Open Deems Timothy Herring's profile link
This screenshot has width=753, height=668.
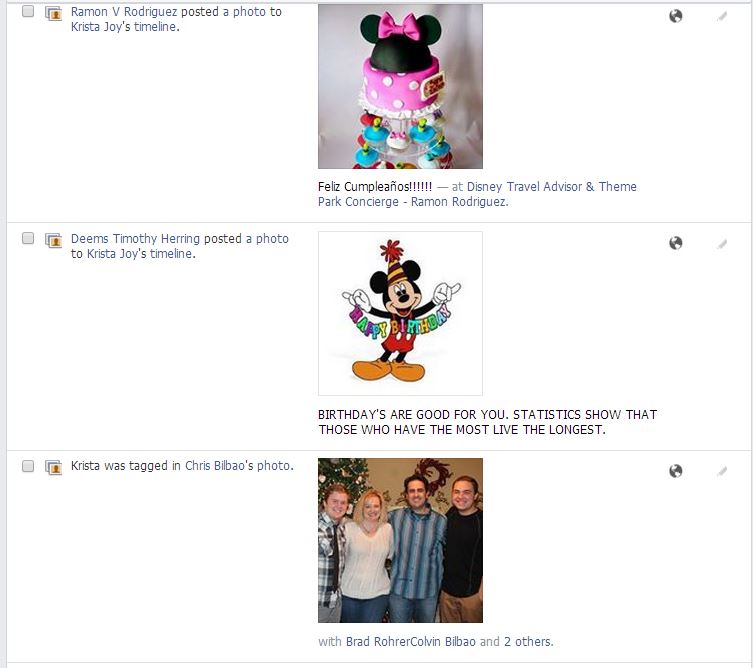tap(135, 239)
